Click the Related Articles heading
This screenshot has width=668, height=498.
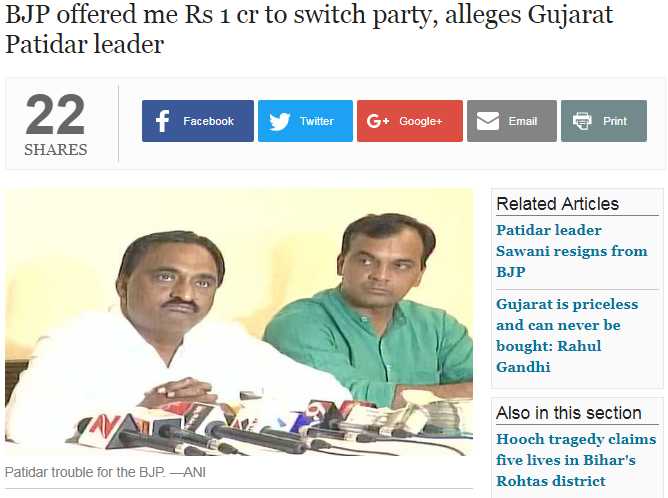557,204
